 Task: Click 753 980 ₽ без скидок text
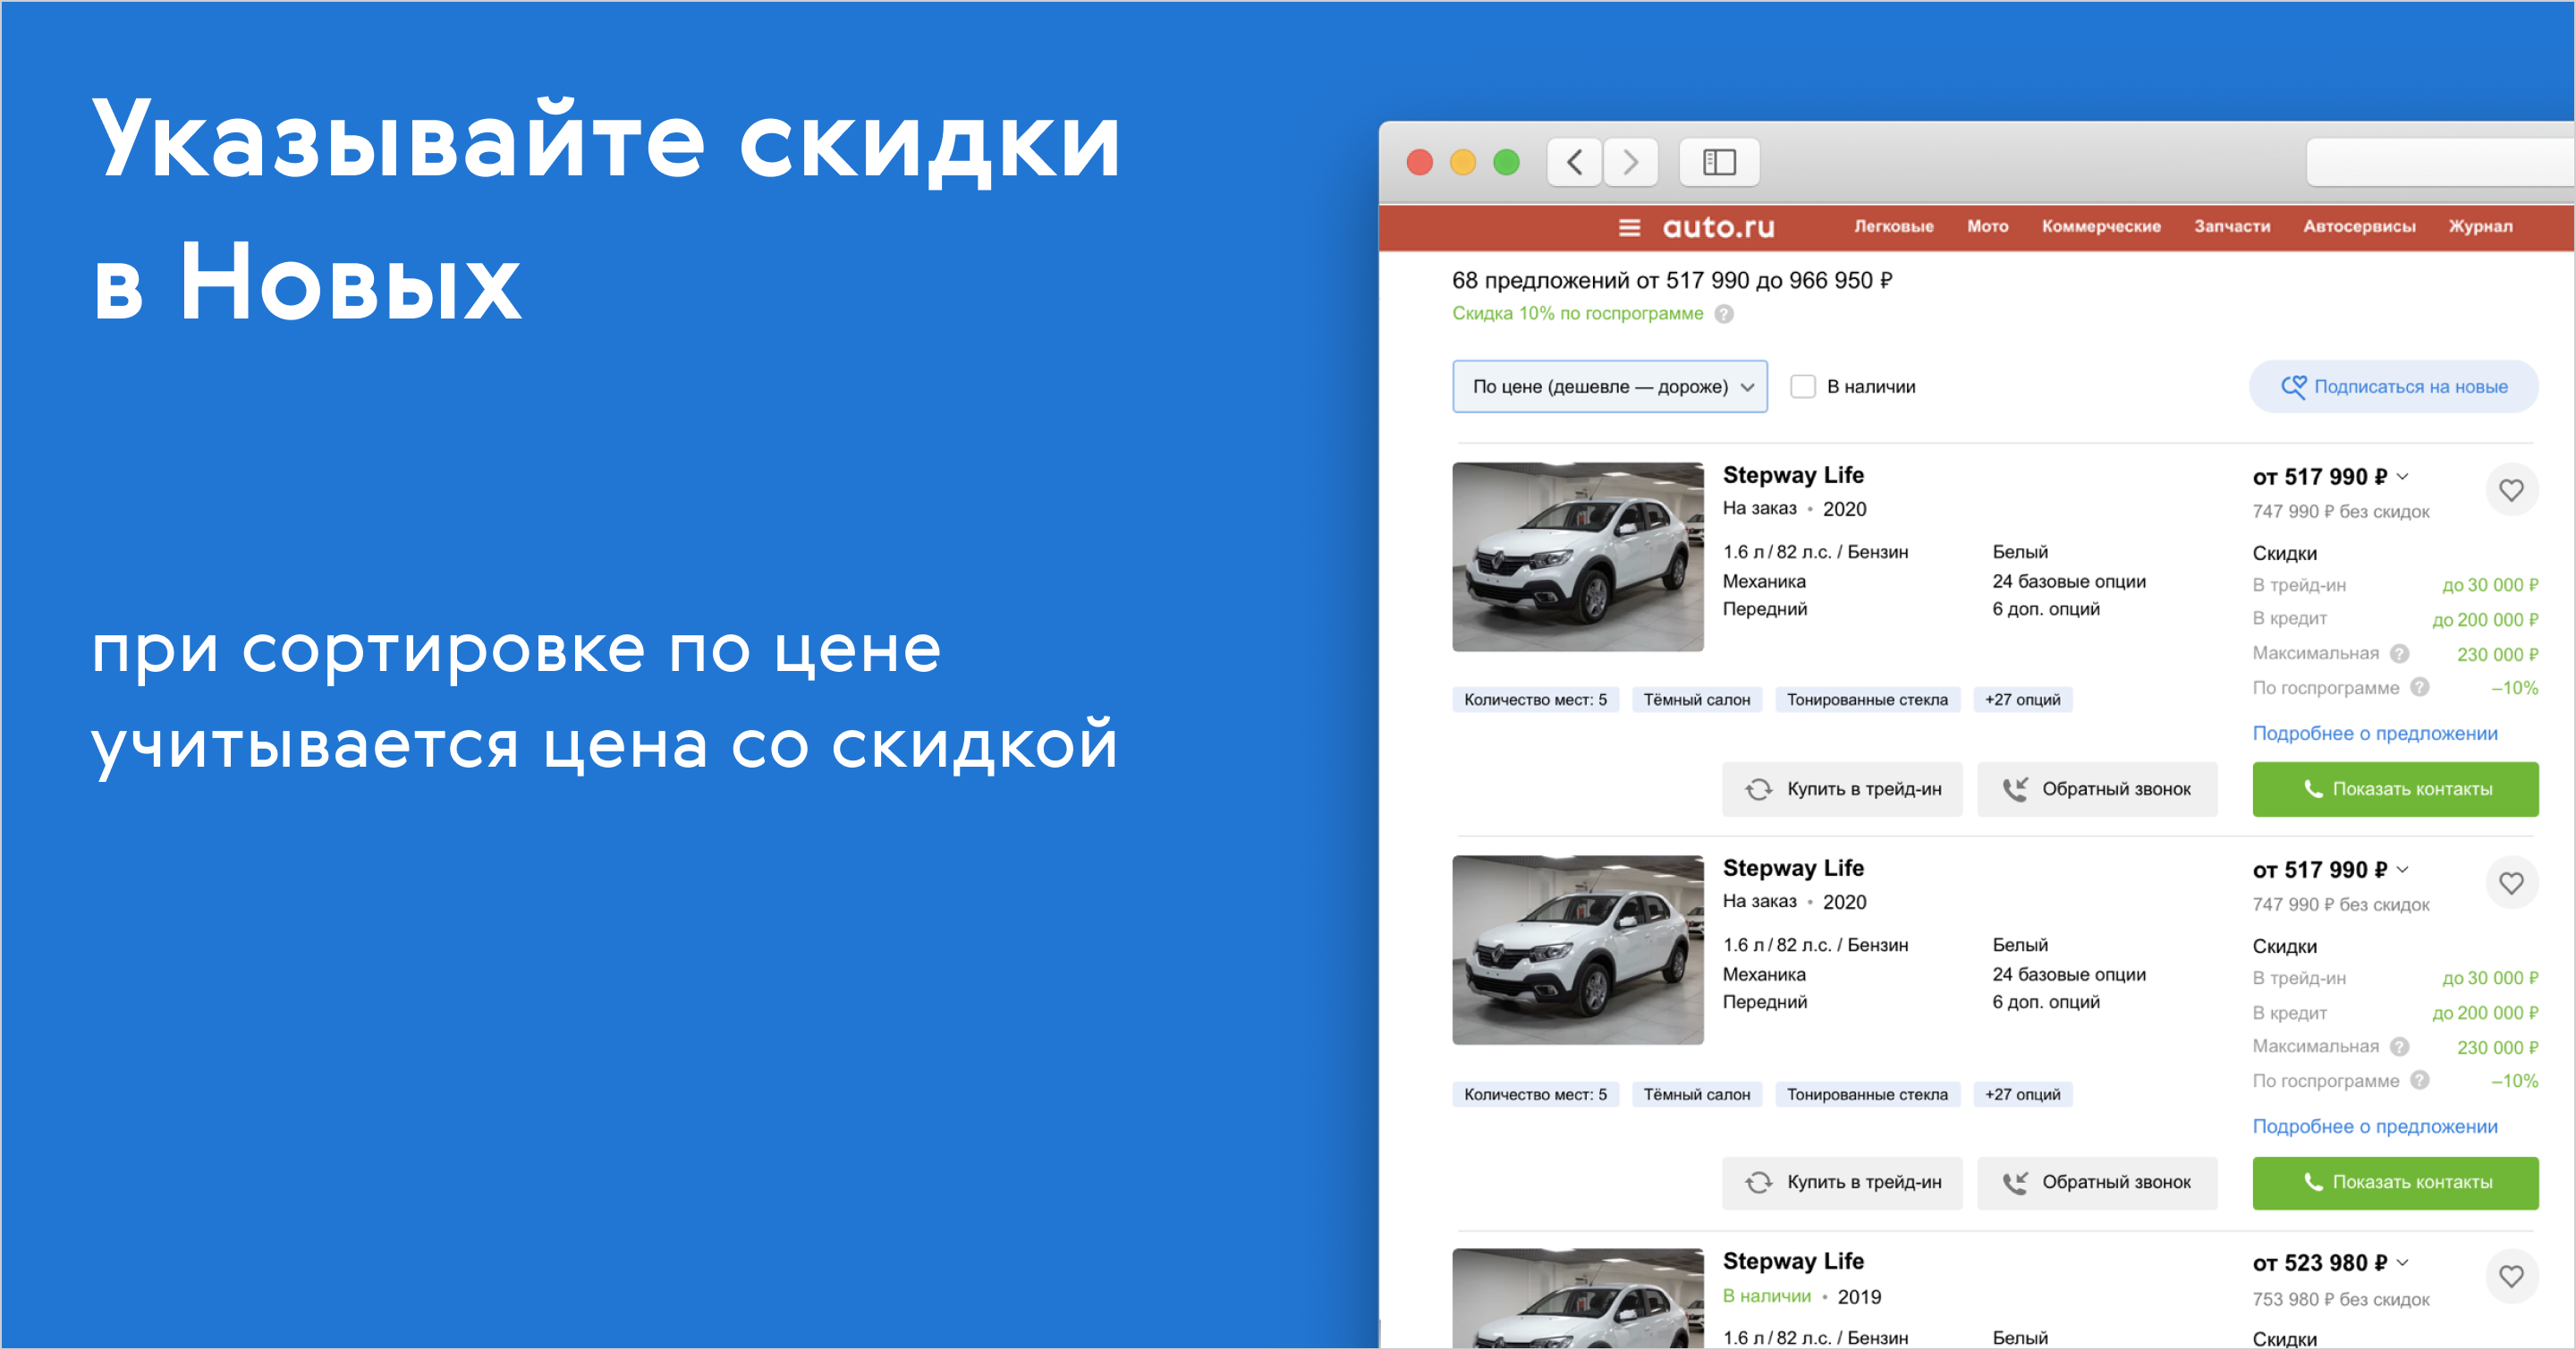pos(2340,1300)
